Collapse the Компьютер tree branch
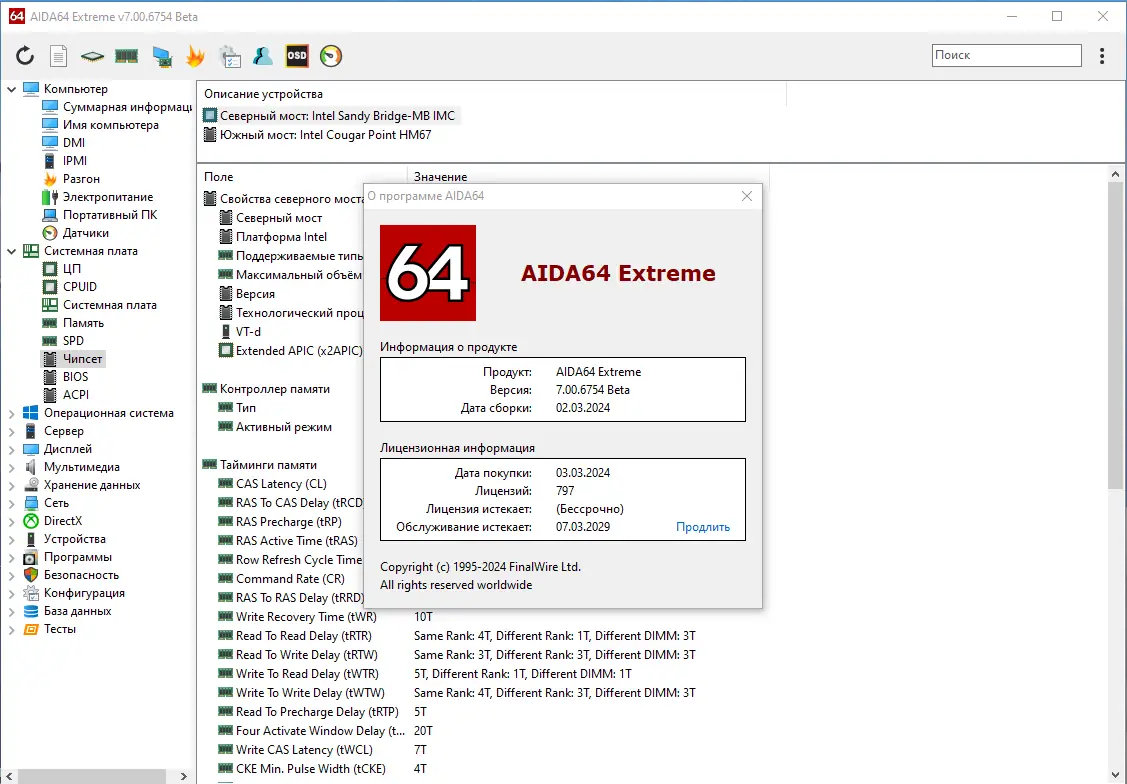Viewport: 1127px width, 784px height. (x=10, y=88)
